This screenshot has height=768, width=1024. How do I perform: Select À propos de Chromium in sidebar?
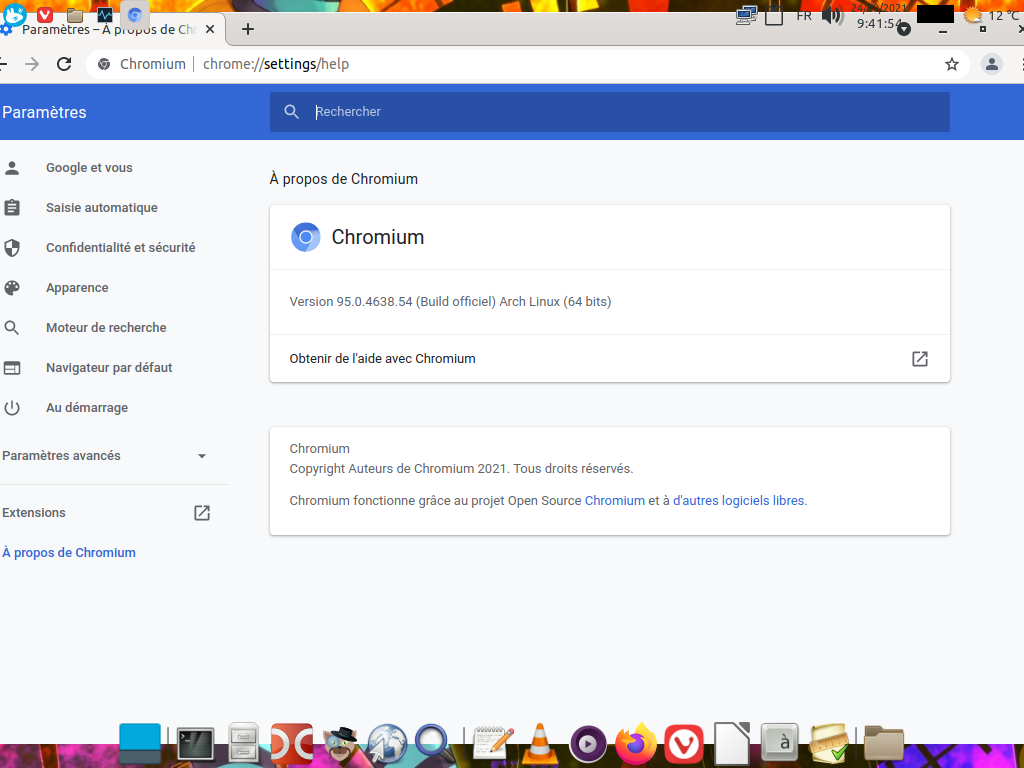tap(69, 552)
